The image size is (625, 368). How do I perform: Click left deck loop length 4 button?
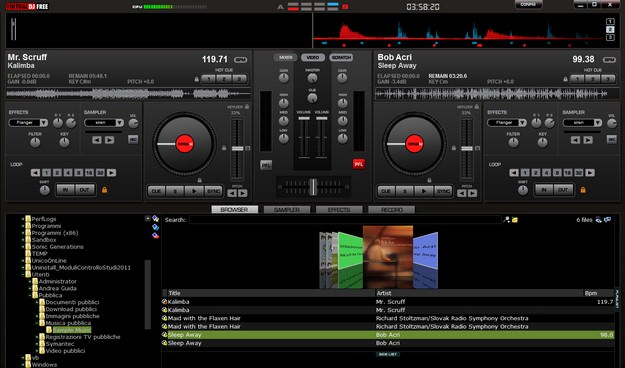point(68,173)
